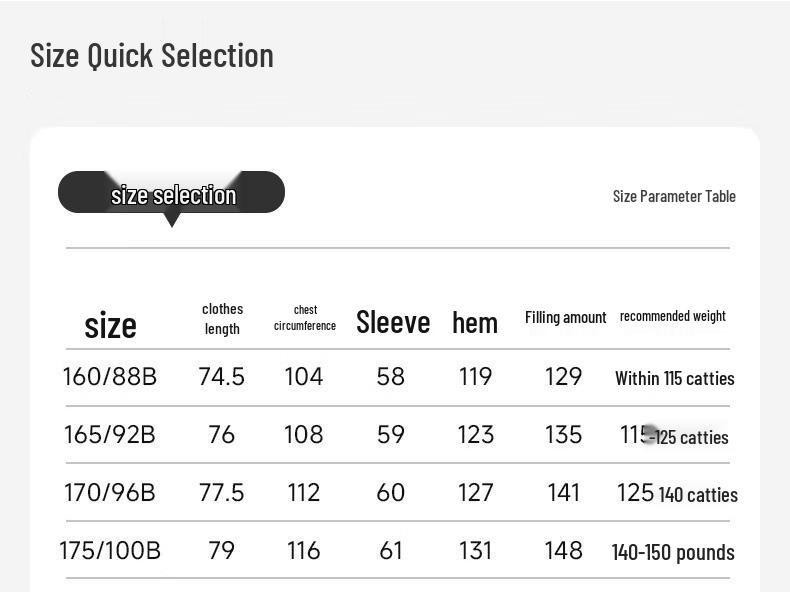Click the 74.5 clothes length value
The height and width of the screenshot is (593, 790).
click(x=222, y=377)
